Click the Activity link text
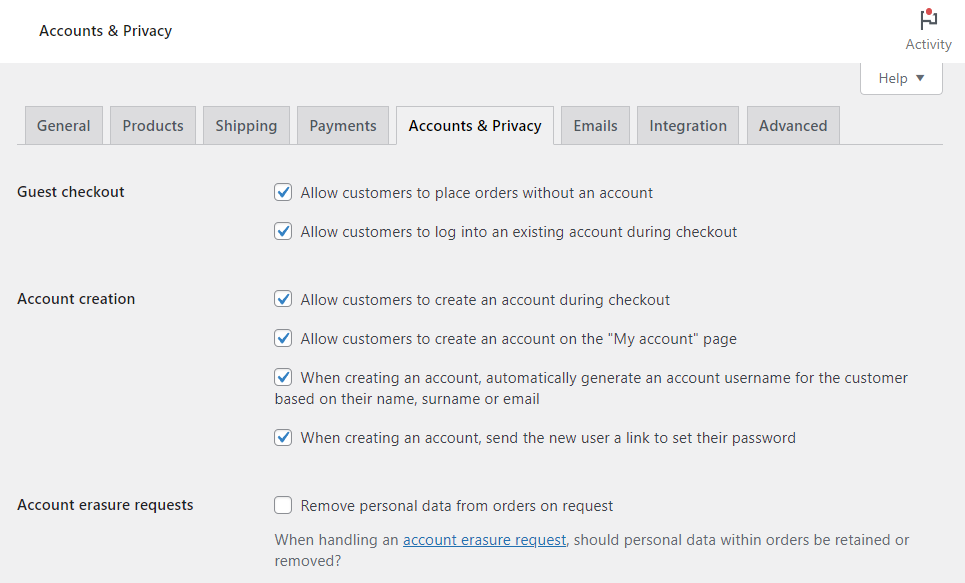The height and width of the screenshot is (583, 965). pos(928,44)
